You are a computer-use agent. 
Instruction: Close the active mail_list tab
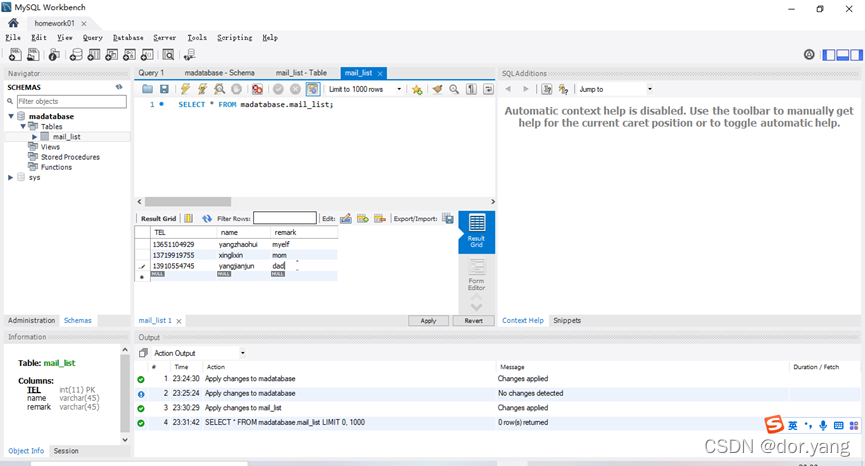click(x=380, y=73)
